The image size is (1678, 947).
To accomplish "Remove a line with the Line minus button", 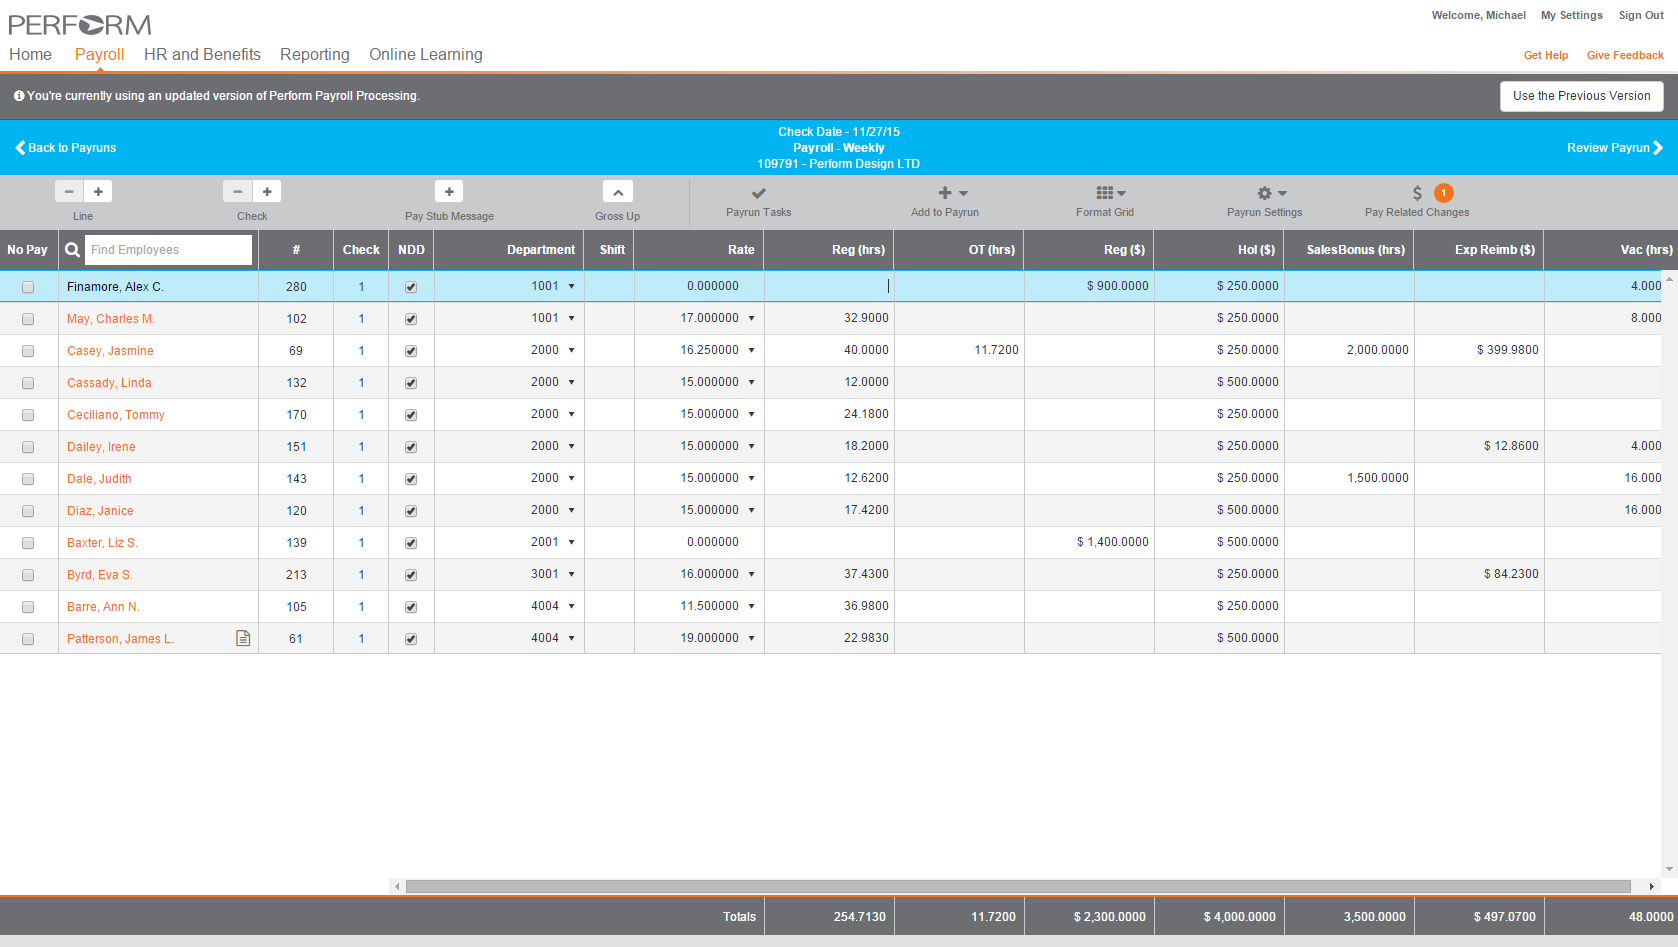I will point(69,192).
